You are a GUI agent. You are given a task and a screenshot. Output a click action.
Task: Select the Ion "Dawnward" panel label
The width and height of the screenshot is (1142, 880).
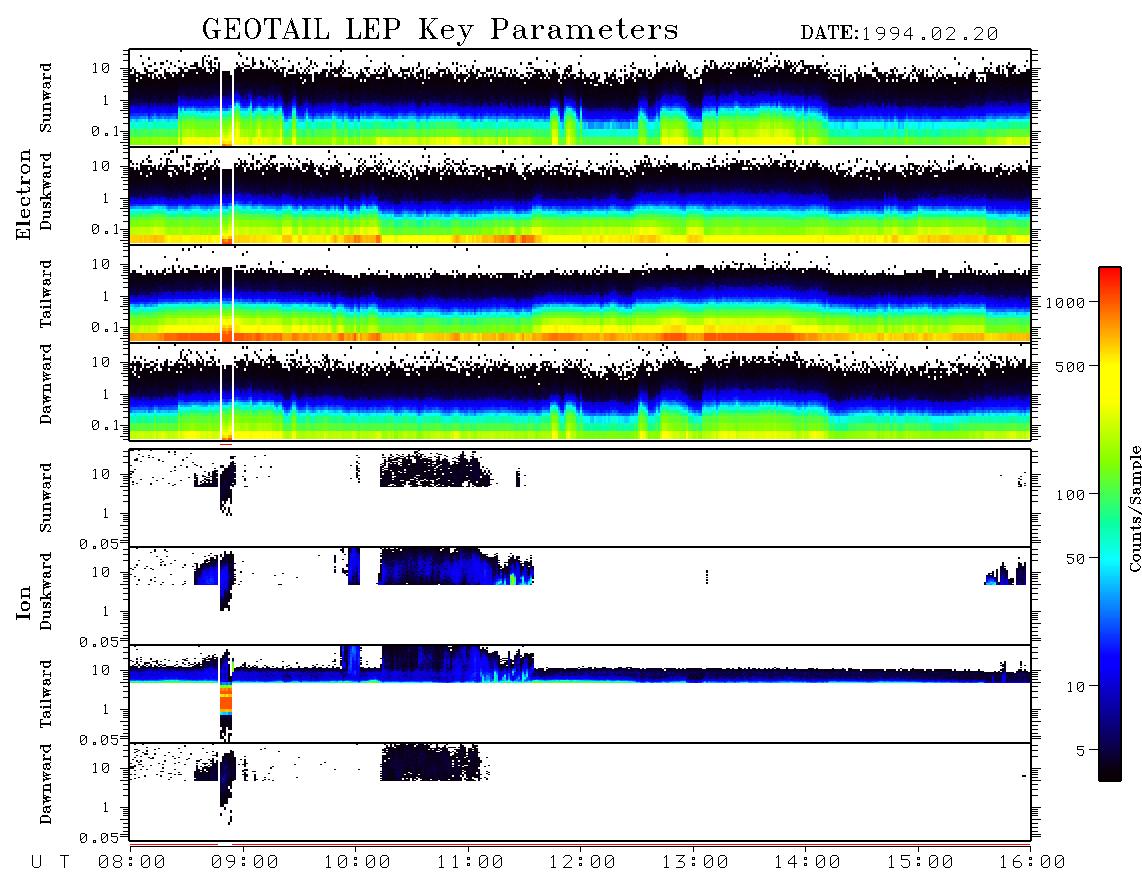click(46, 784)
